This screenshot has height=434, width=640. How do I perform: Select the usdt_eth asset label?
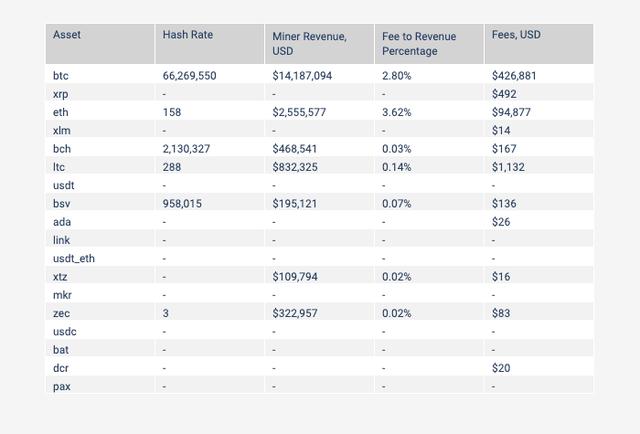[x=74, y=258]
